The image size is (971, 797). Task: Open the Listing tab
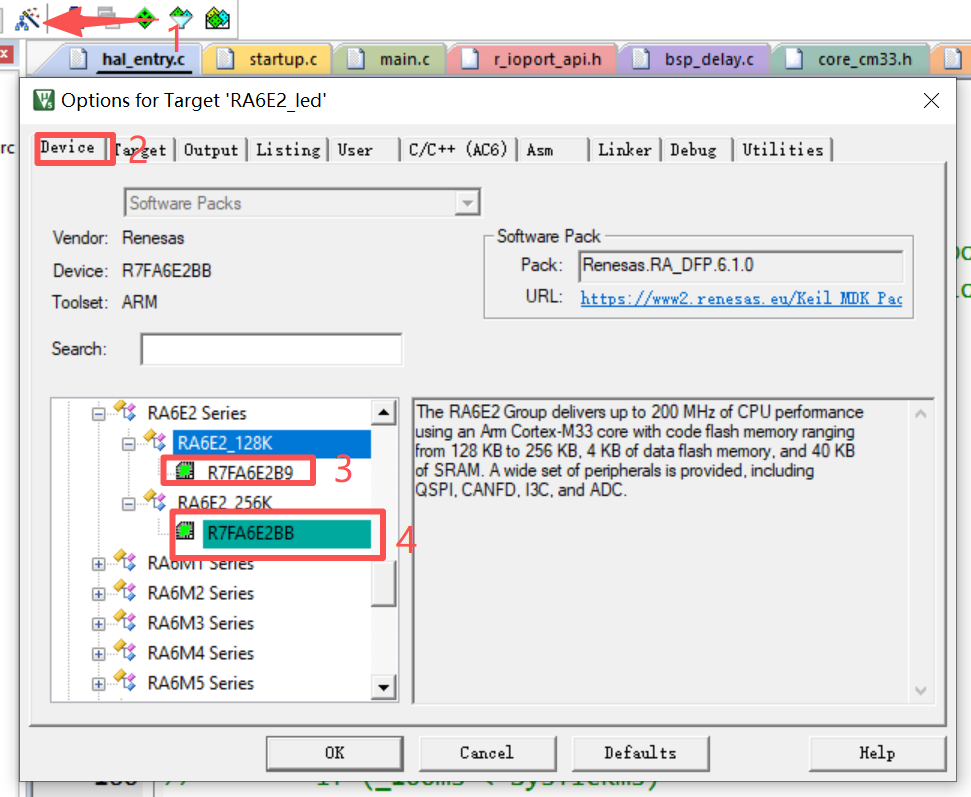(x=288, y=150)
